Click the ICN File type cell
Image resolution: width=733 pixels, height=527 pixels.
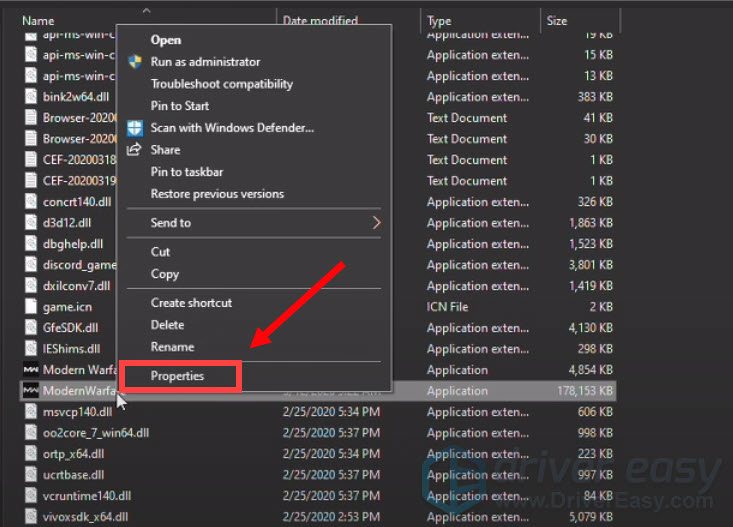pyautogui.click(x=447, y=307)
